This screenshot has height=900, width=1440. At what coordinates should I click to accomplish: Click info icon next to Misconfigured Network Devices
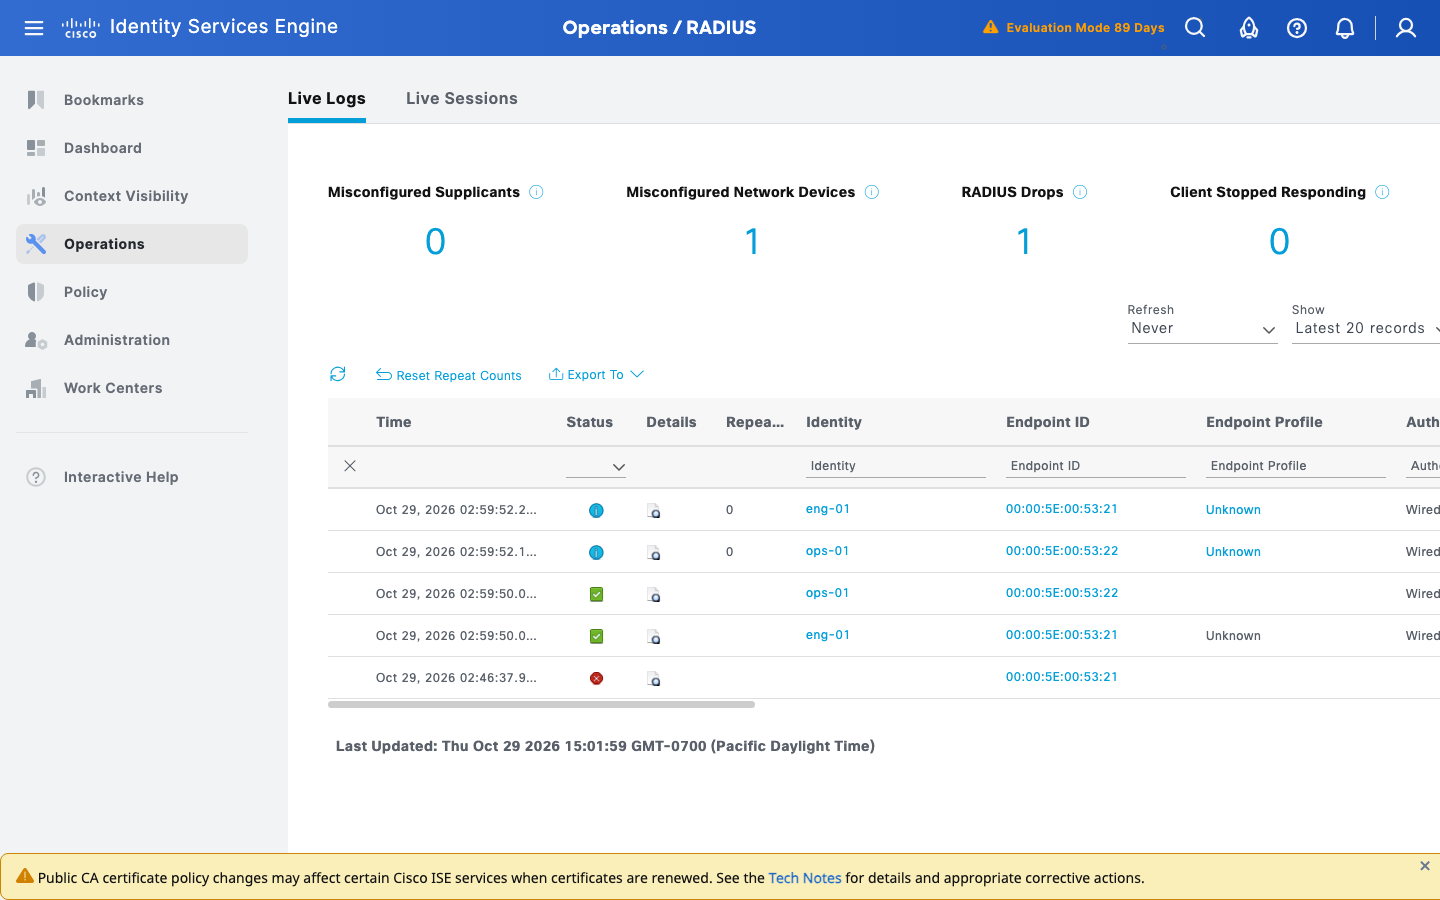[x=872, y=192]
